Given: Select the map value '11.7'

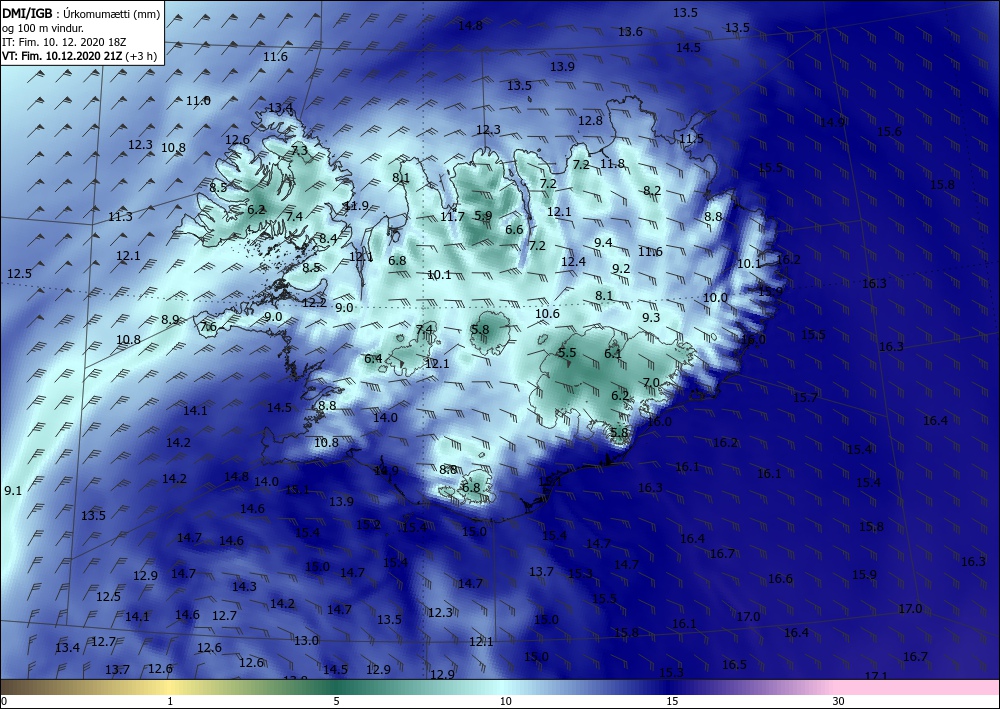Looking at the screenshot, I should click(x=452, y=217).
